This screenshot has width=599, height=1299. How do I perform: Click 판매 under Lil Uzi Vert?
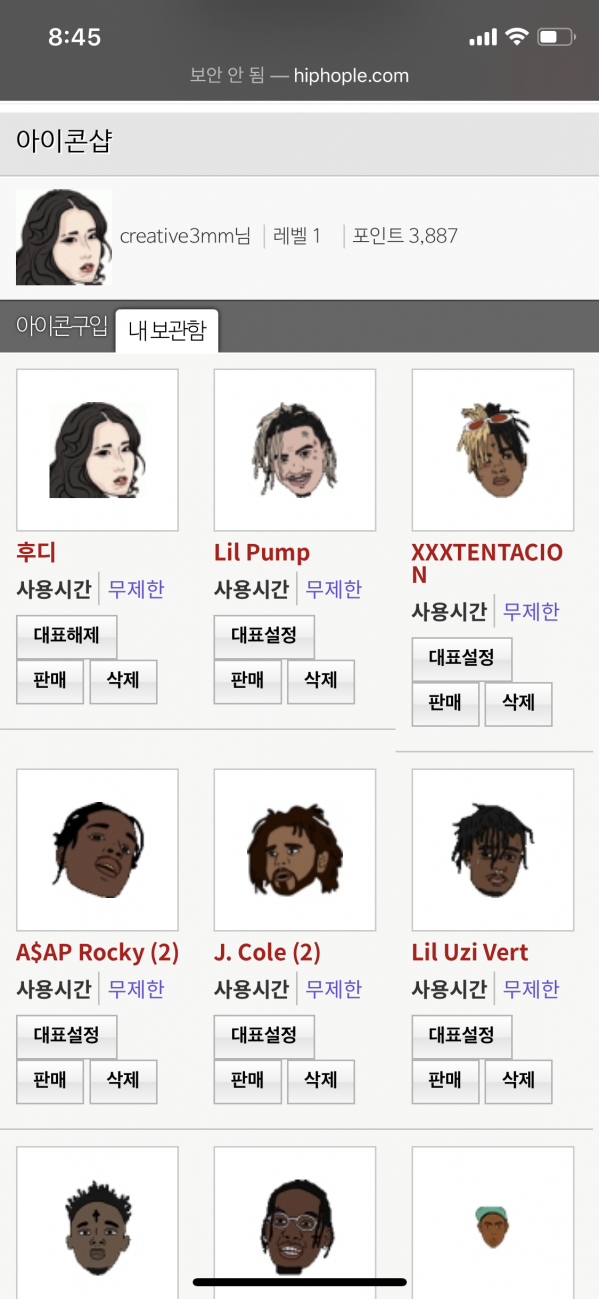click(446, 1082)
